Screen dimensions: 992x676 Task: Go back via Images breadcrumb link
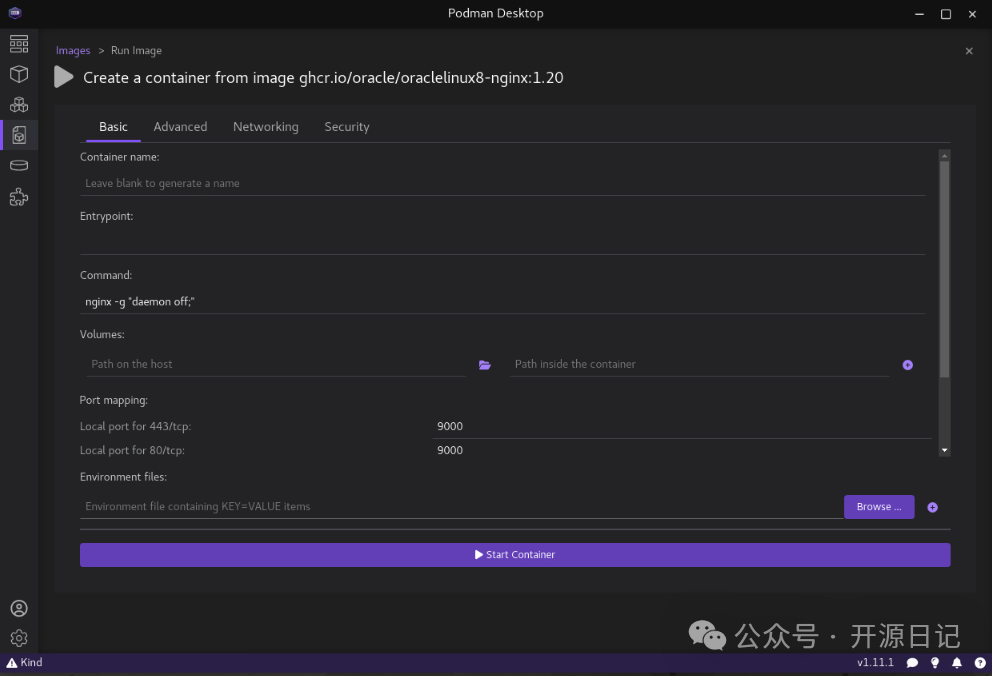pos(73,51)
